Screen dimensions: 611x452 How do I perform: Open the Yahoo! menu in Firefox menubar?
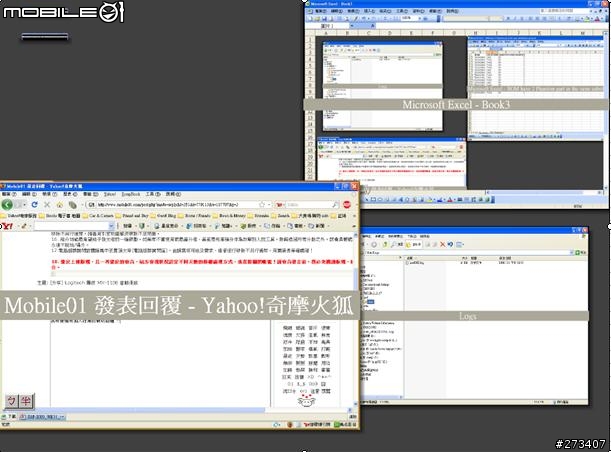(110, 194)
